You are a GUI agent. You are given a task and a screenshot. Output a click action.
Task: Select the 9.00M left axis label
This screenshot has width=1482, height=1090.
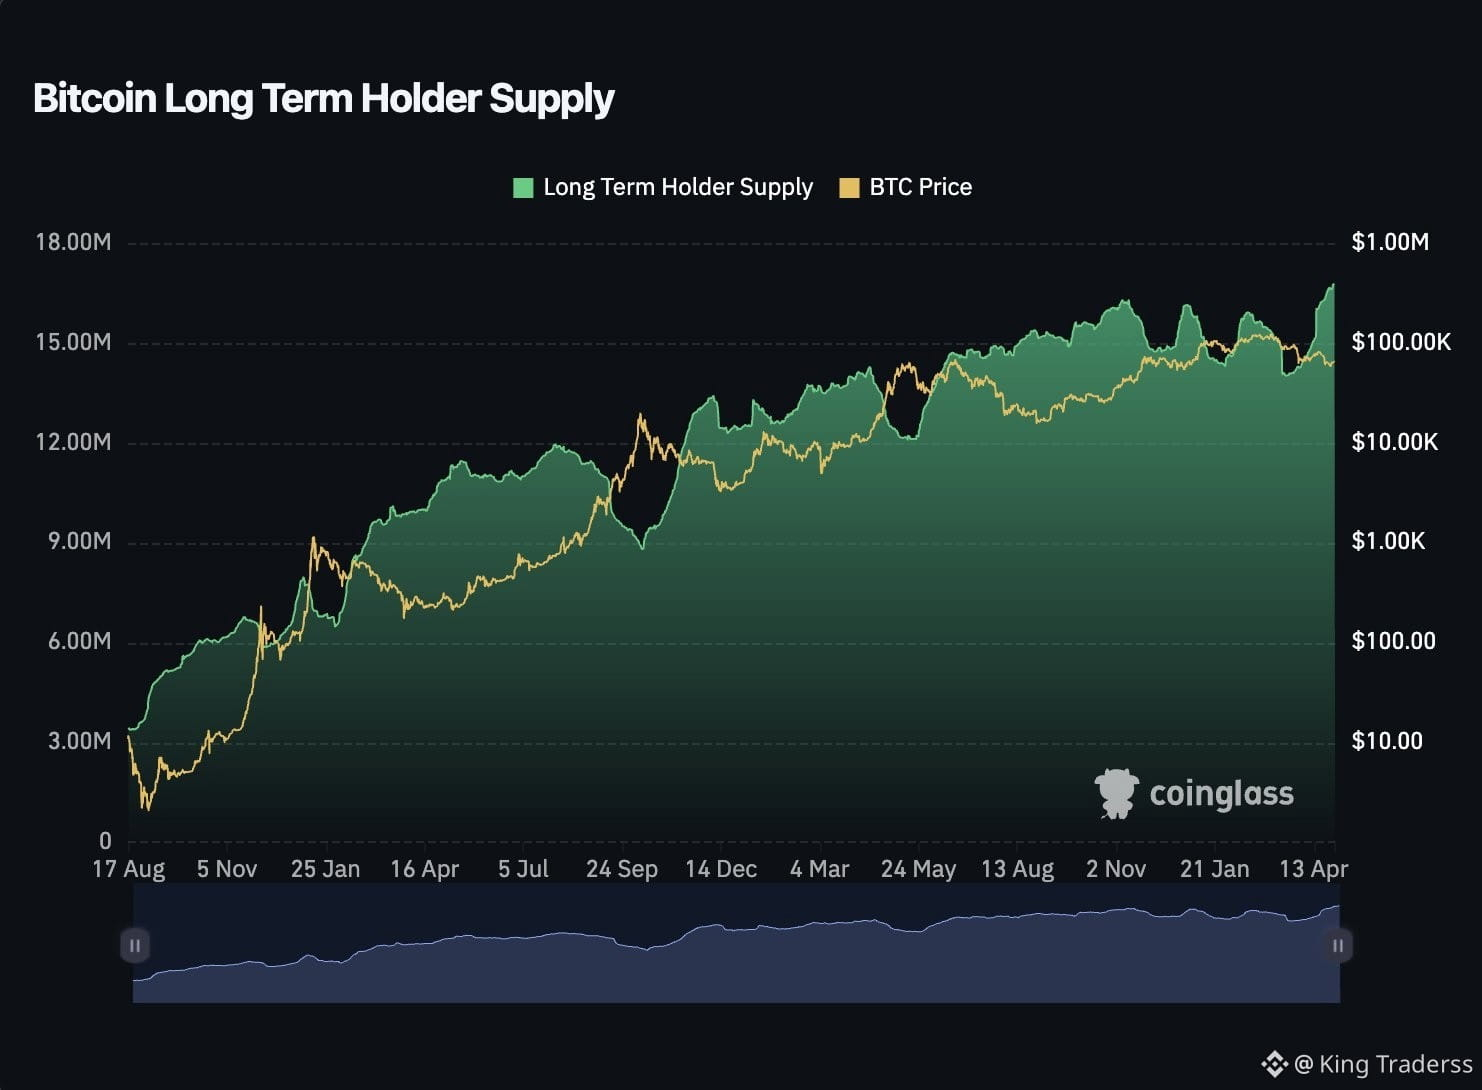pyautogui.click(x=80, y=541)
